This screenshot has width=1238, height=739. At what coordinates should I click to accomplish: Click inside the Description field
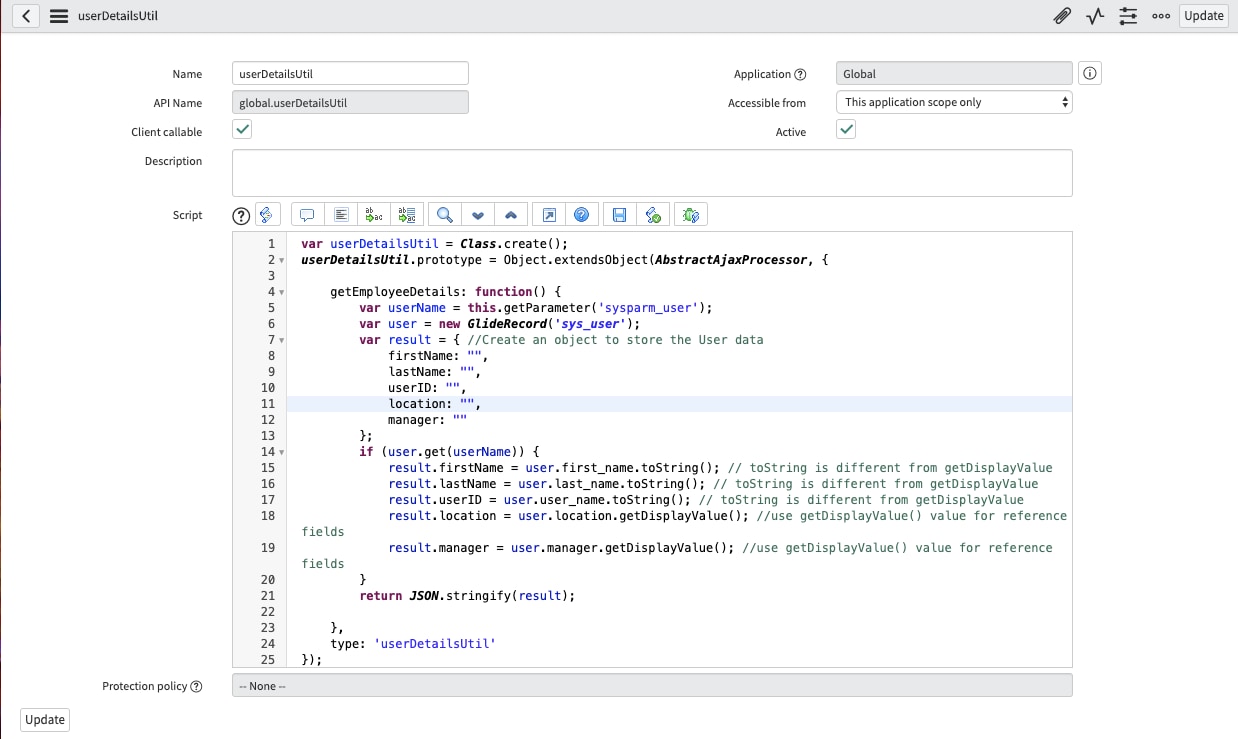(652, 172)
